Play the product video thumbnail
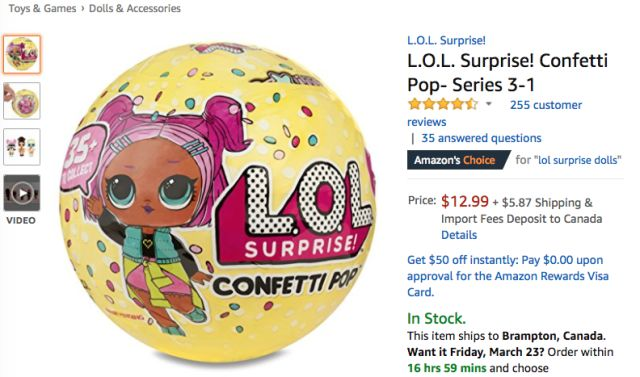640x377 pixels. (22, 193)
